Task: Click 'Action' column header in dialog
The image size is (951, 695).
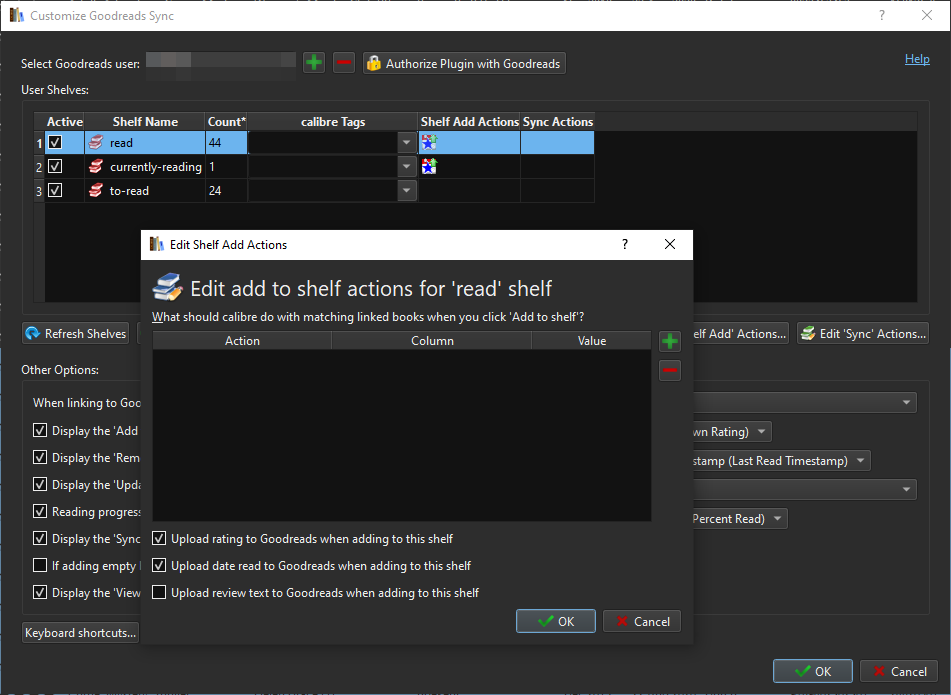Action: 242,341
